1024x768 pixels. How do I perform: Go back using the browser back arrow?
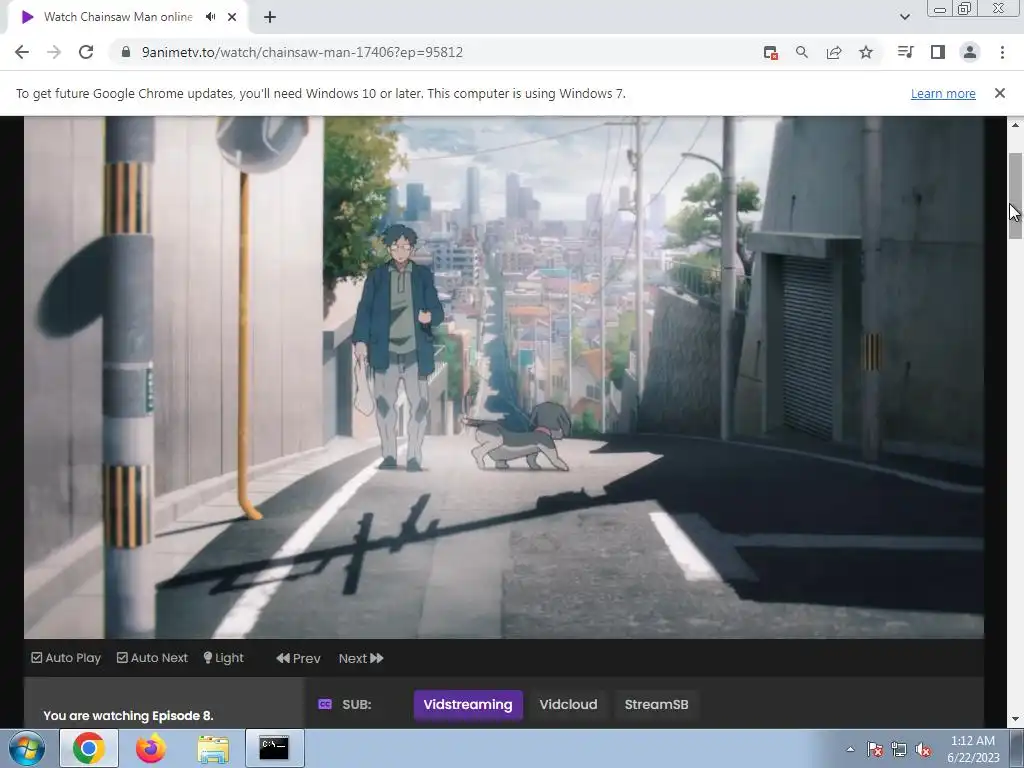point(22,52)
